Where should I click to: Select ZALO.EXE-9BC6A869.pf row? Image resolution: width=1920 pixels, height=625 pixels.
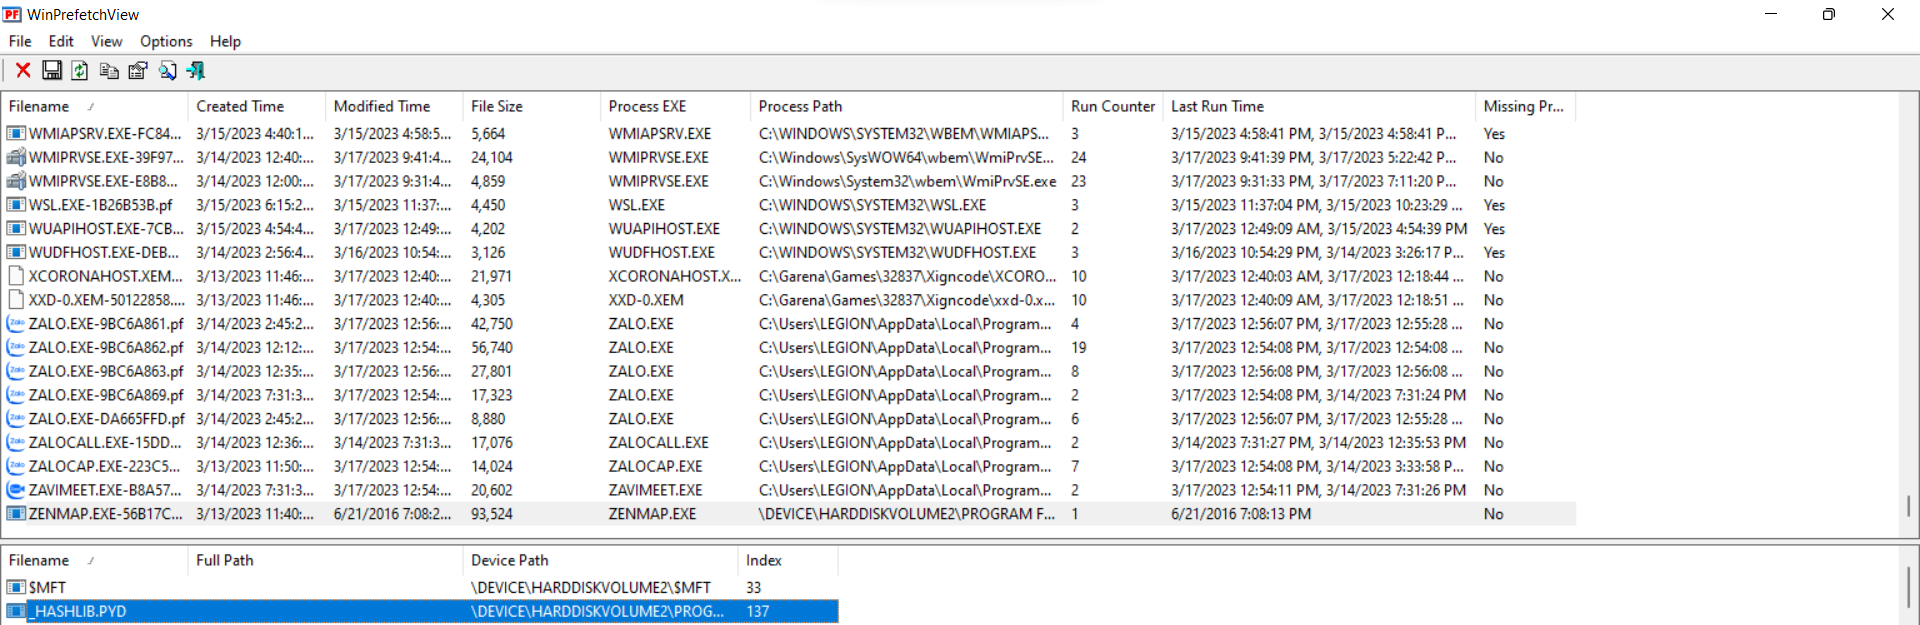(106, 395)
